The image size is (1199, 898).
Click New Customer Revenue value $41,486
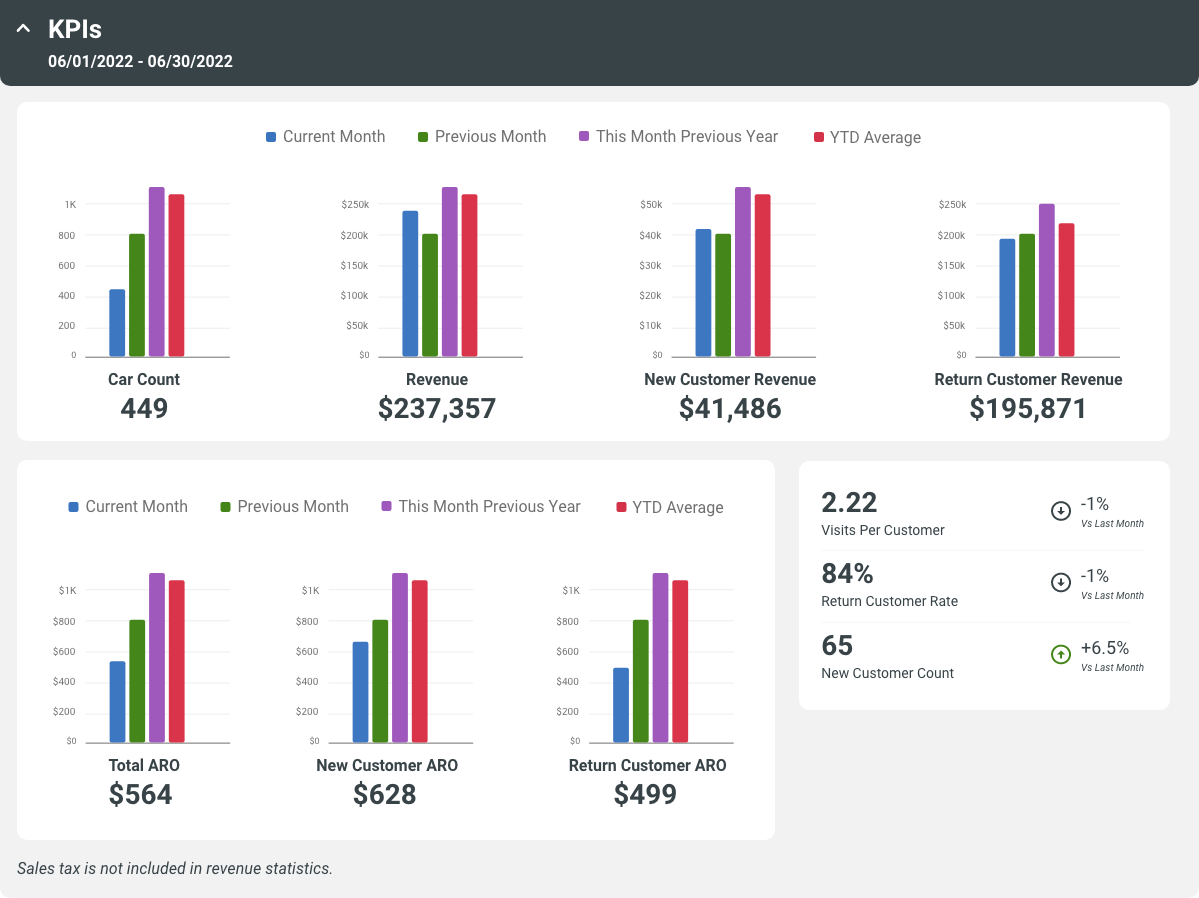click(x=730, y=408)
